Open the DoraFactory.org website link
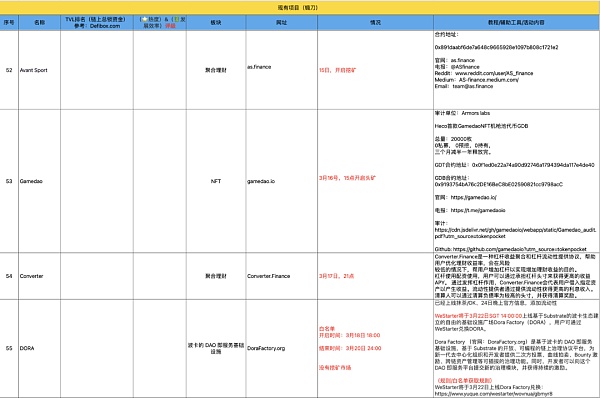This screenshot has height=398, width=600. pyautogui.click(x=266, y=348)
